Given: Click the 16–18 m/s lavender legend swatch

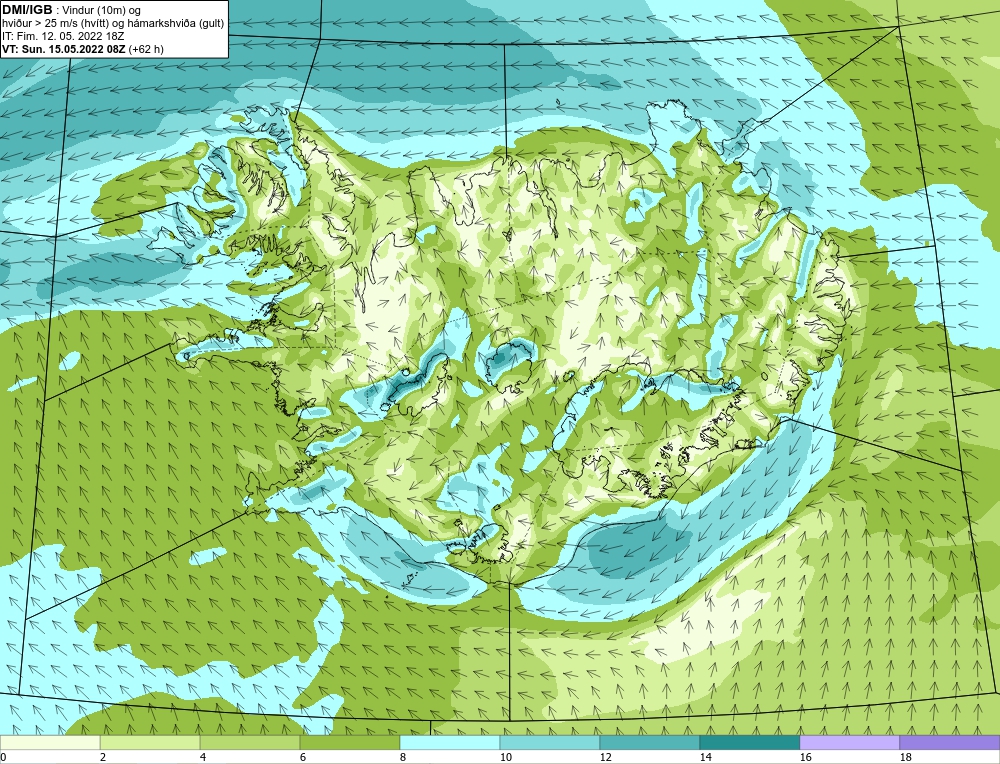Looking at the screenshot, I should (x=849, y=742).
